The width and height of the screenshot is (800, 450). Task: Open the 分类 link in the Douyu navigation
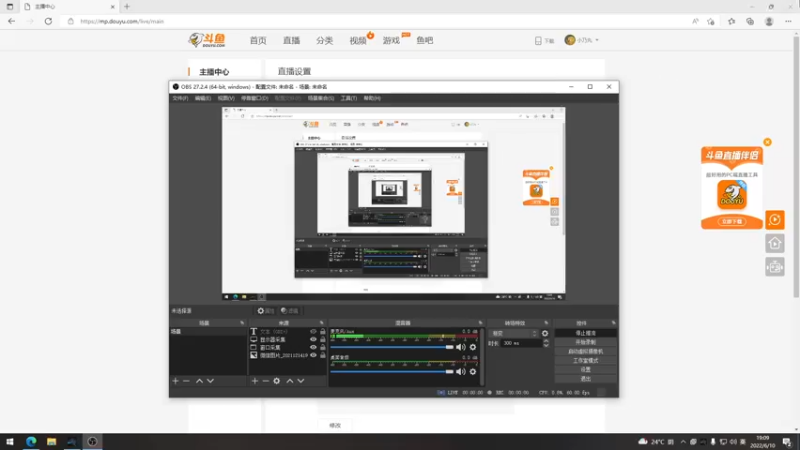click(x=324, y=40)
